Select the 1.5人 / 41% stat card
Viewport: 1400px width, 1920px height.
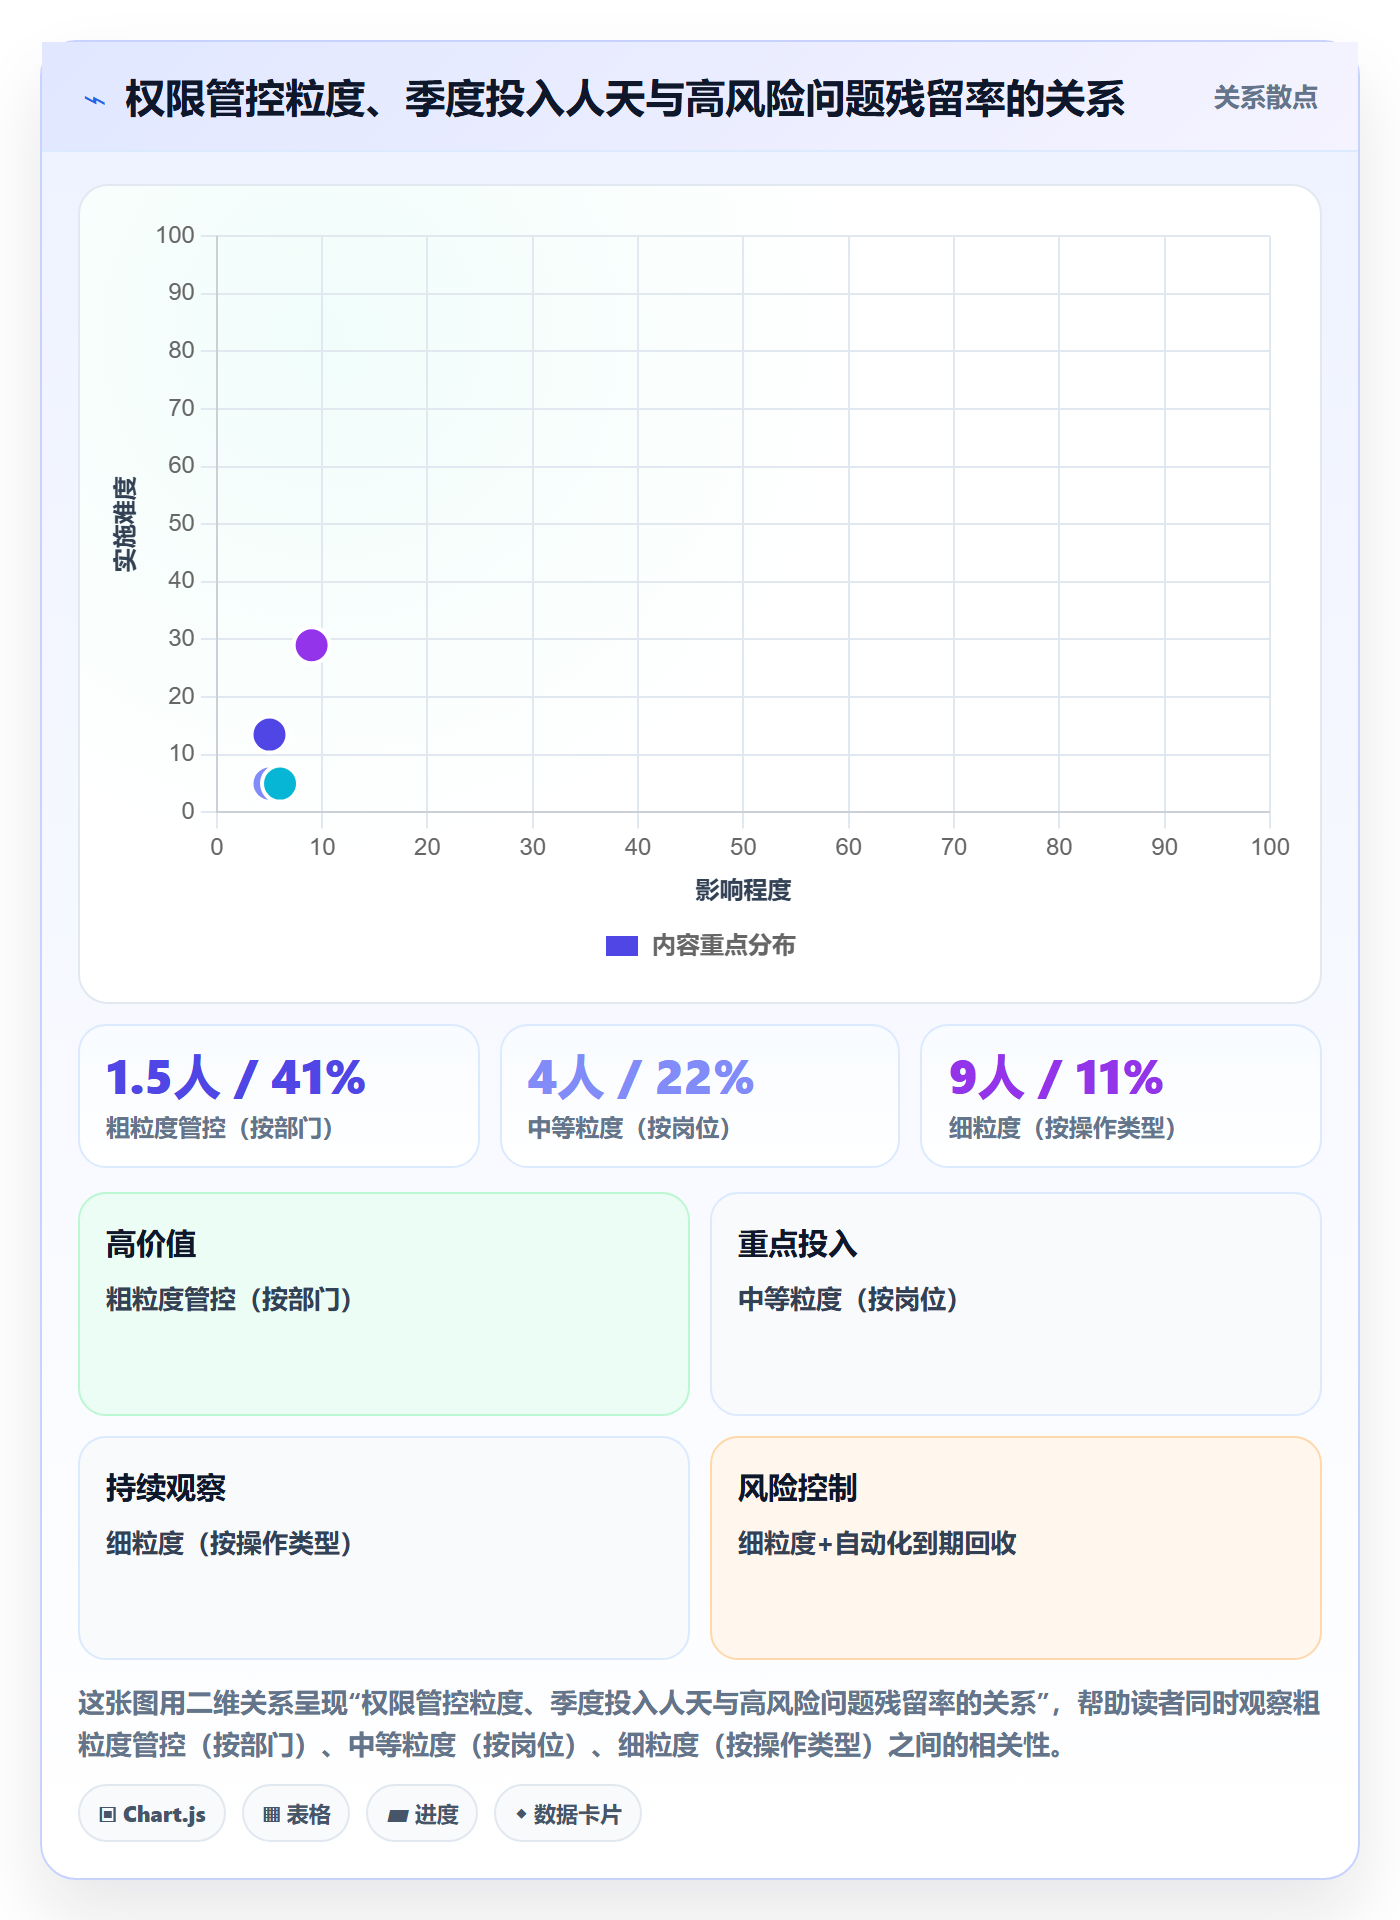(x=279, y=1096)
